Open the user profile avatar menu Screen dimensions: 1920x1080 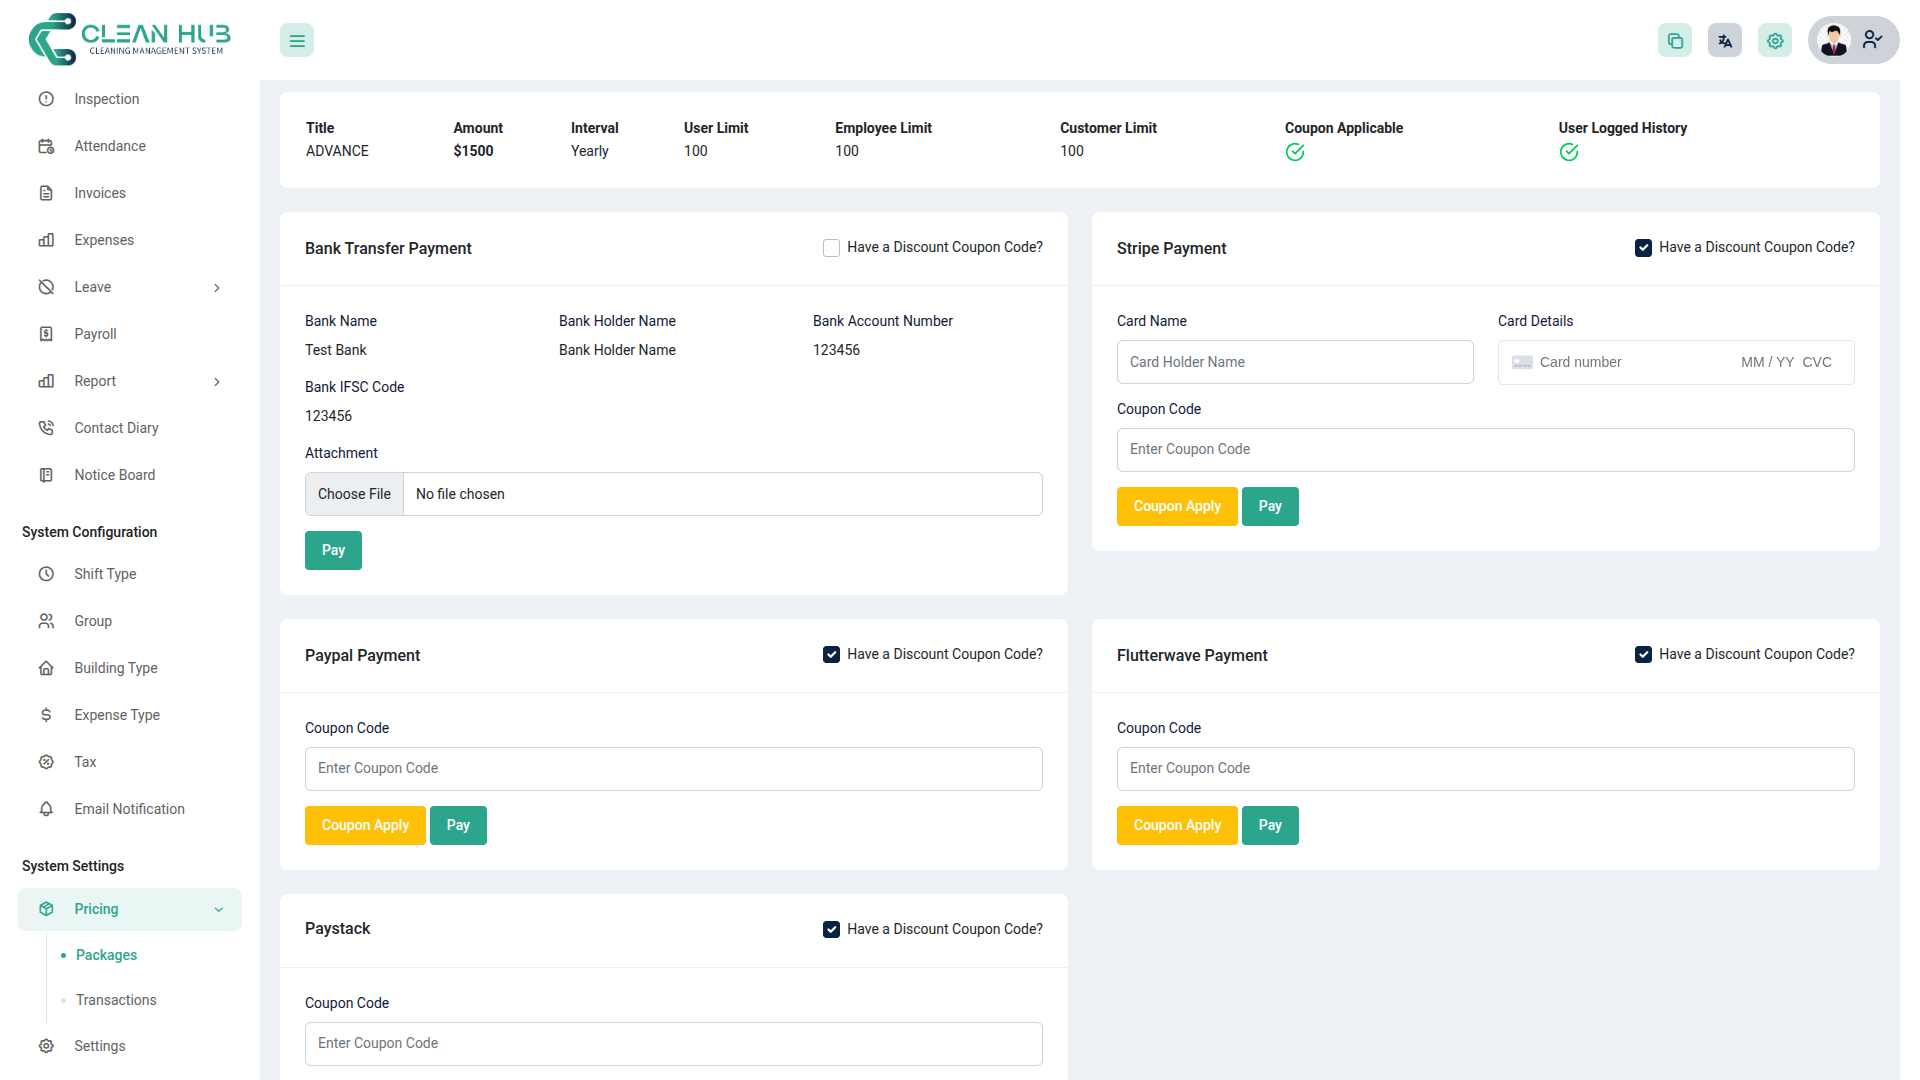[1834, 40]
